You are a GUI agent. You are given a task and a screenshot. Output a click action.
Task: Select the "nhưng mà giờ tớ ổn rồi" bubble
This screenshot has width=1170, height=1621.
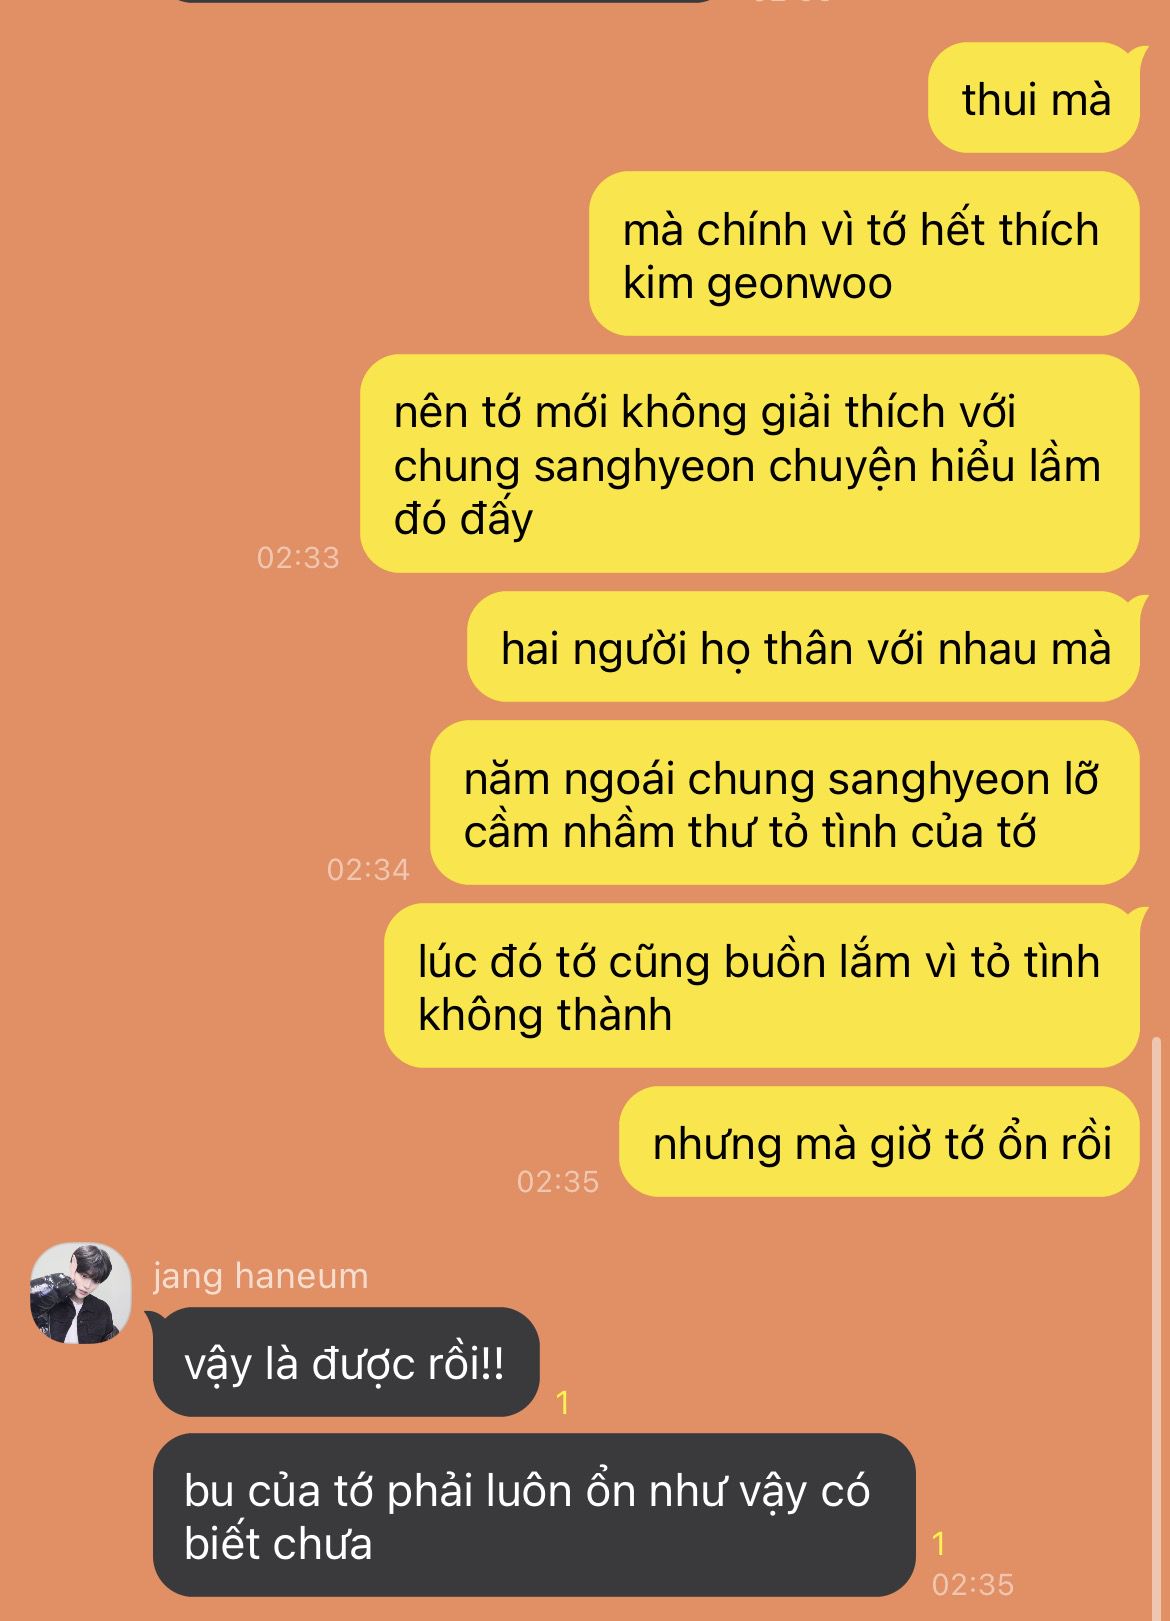pos(879,1142)
